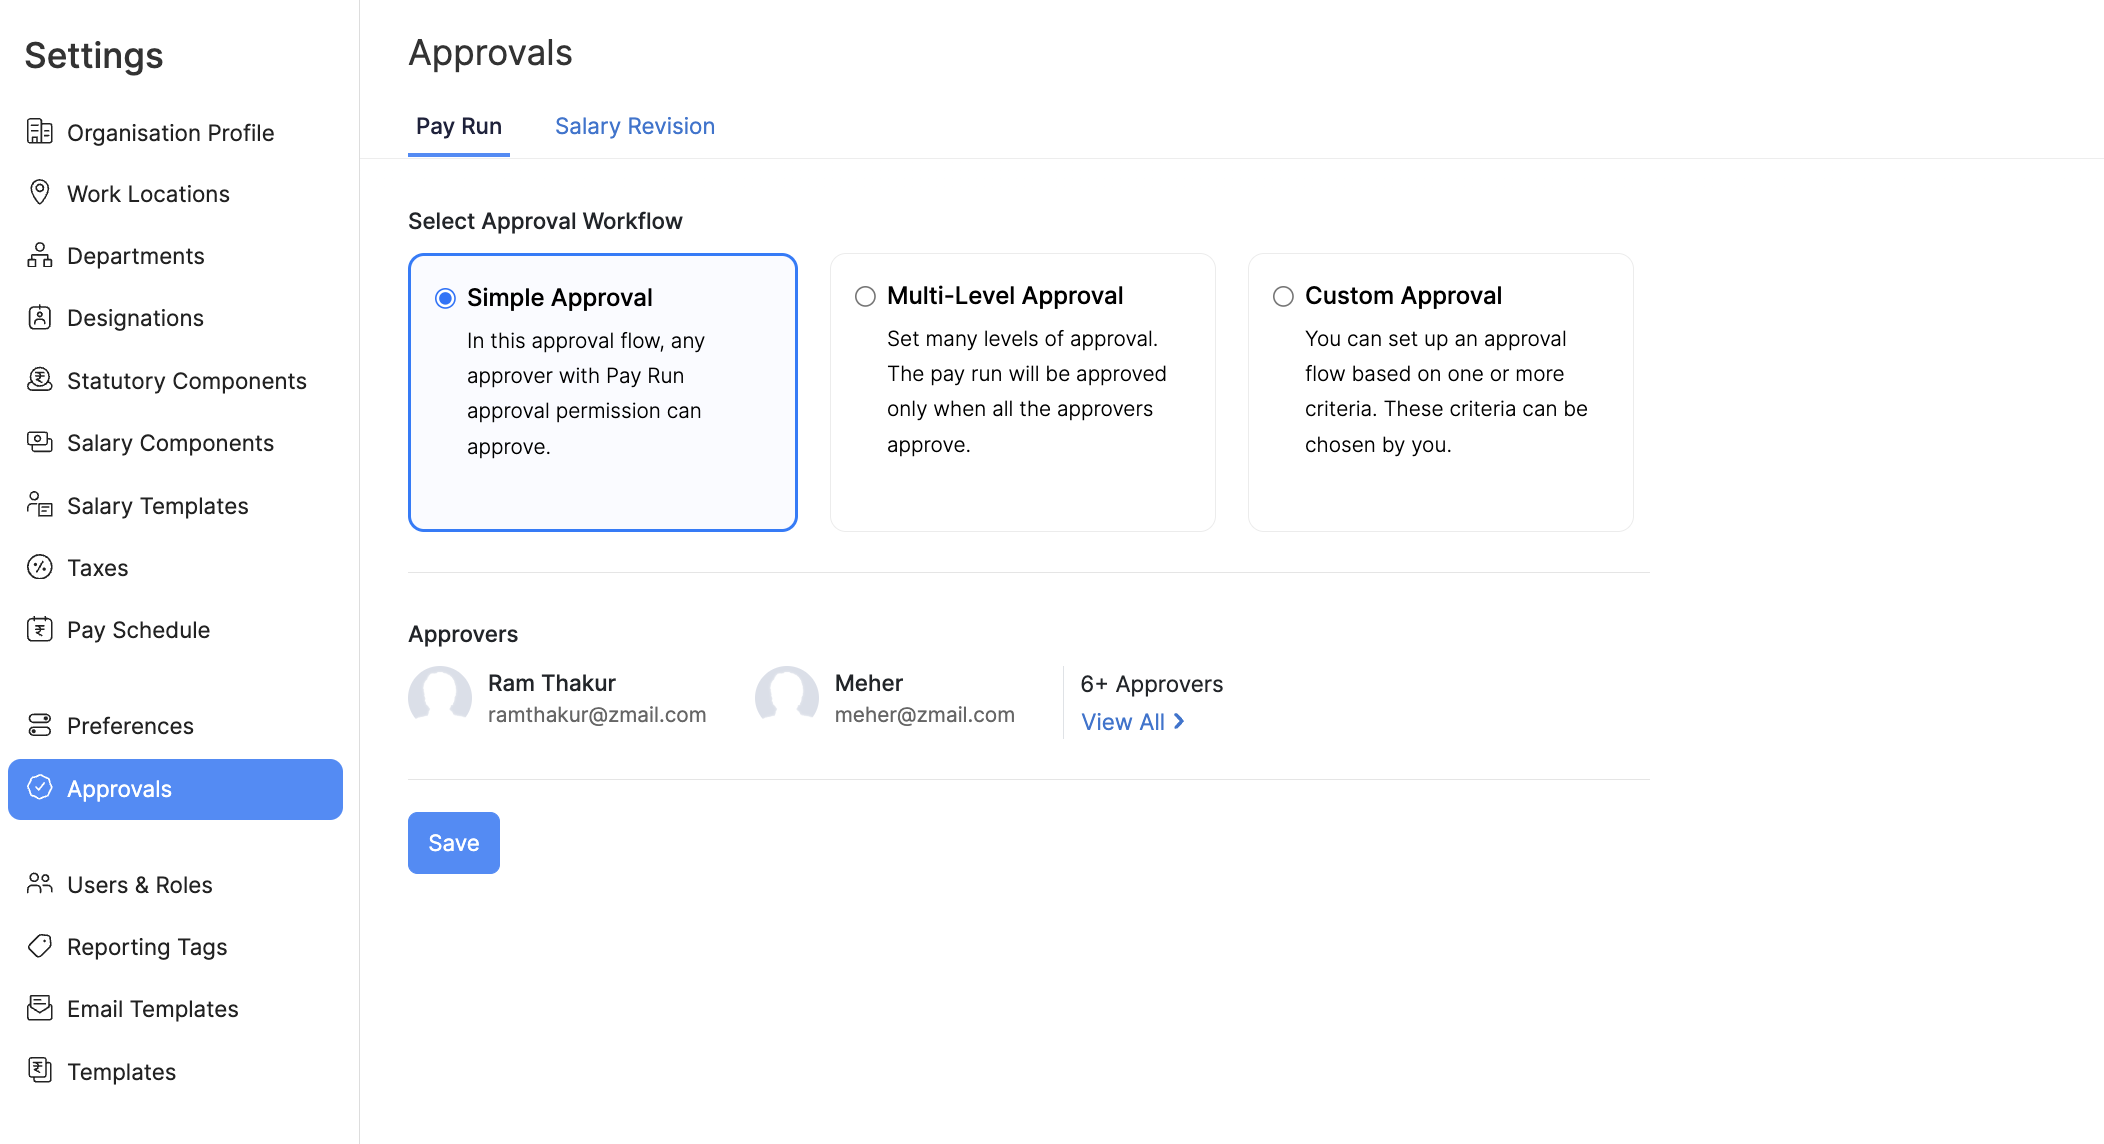Save the approval workflow settings

click(x=453, y=842)
